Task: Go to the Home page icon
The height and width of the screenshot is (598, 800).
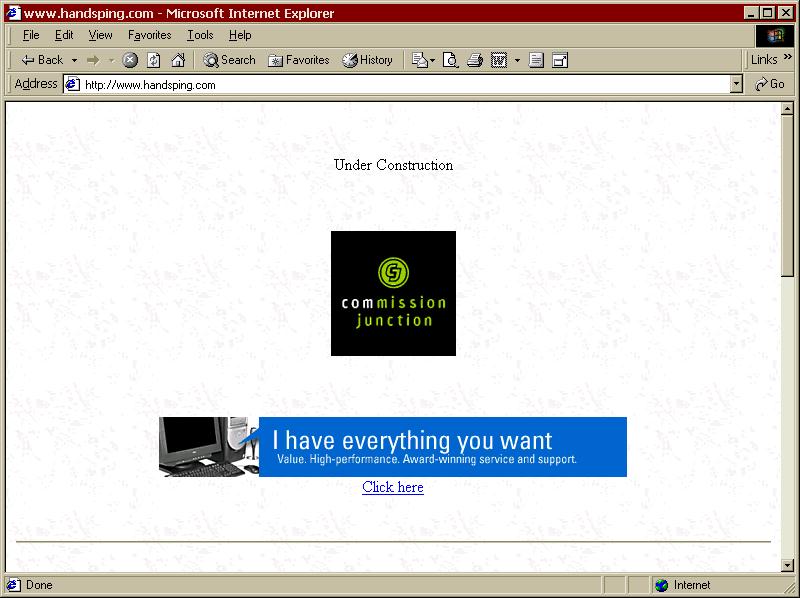Action: click(177, 60)
